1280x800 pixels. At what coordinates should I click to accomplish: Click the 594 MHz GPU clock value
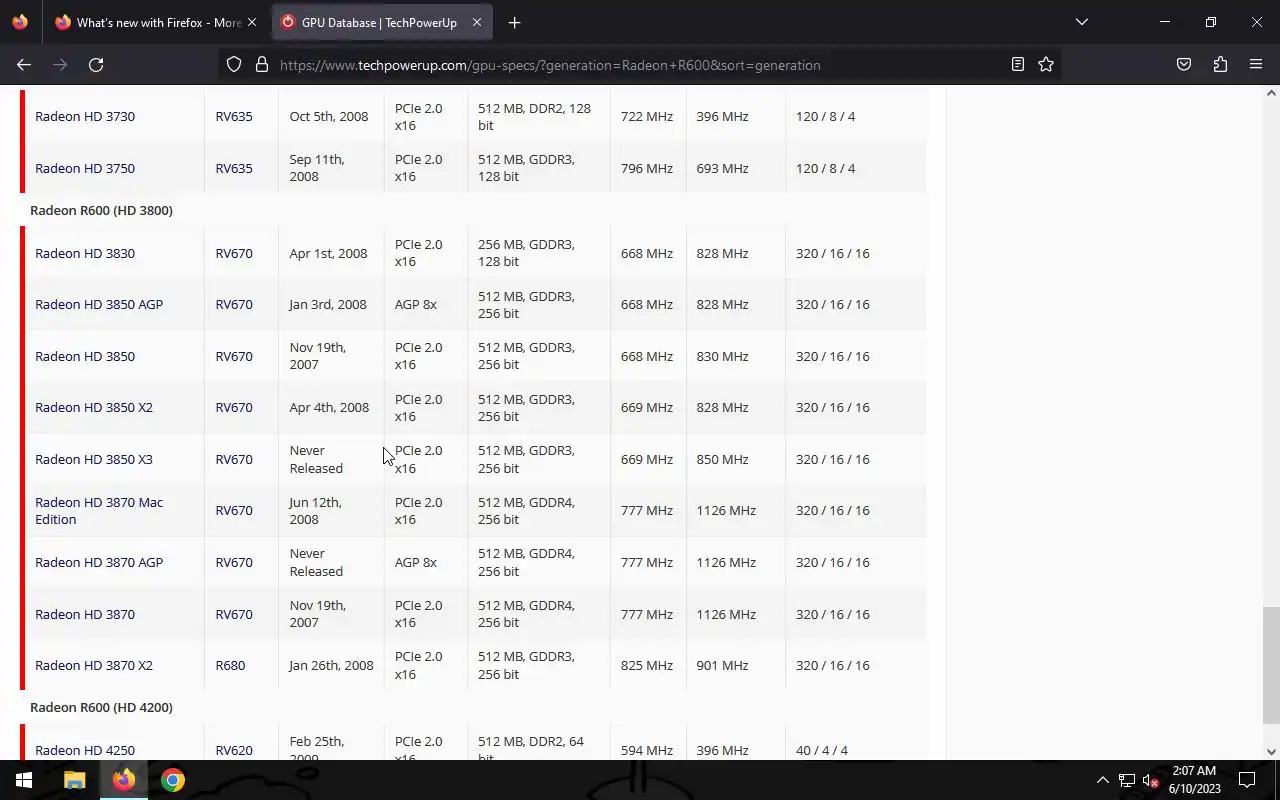pyautogui.click(x=647, y=750)
